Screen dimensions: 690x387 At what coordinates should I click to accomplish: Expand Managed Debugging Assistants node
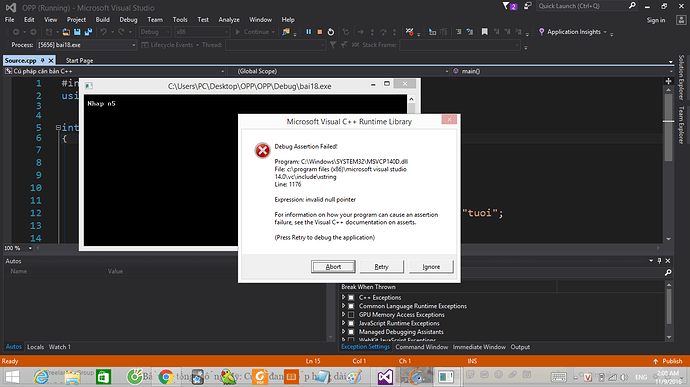coord(344,332)
